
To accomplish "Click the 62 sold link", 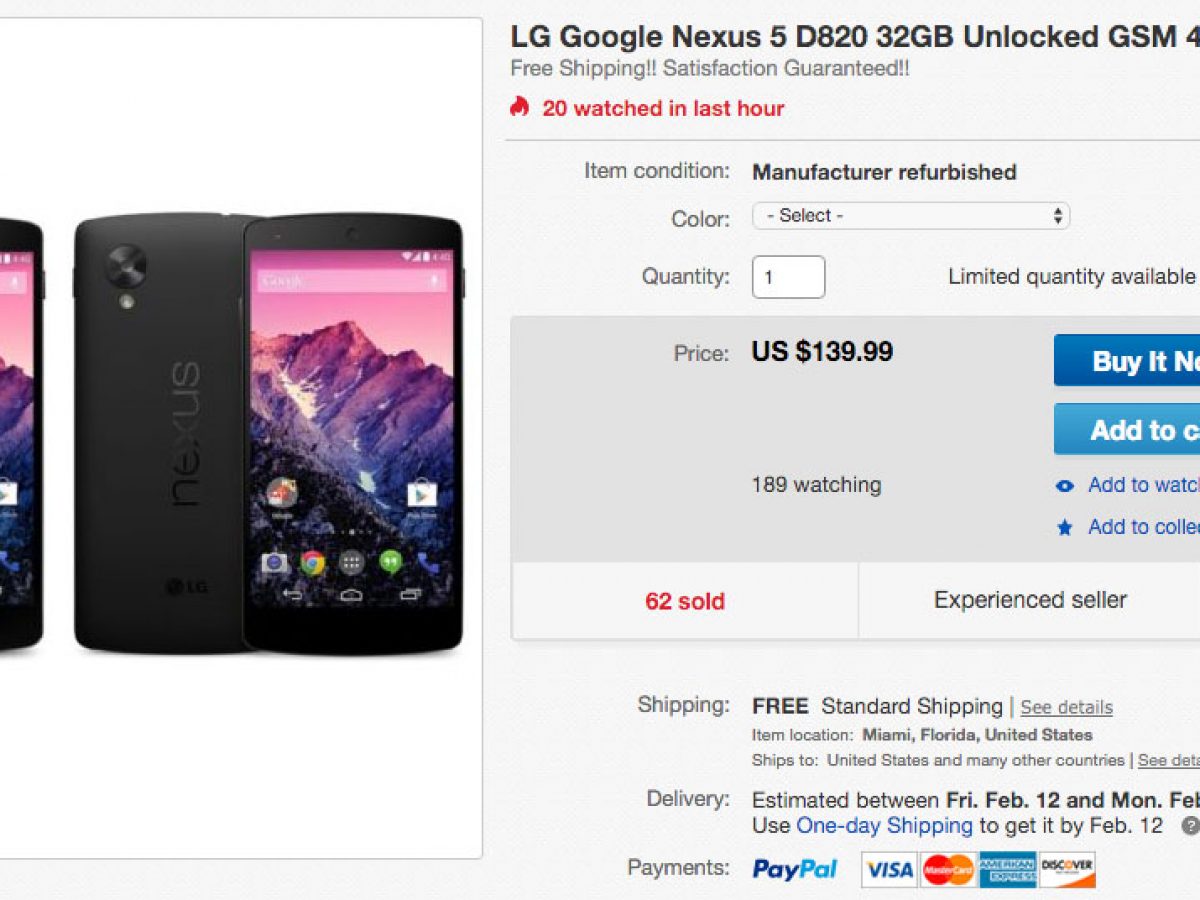I will pos(685,601).
